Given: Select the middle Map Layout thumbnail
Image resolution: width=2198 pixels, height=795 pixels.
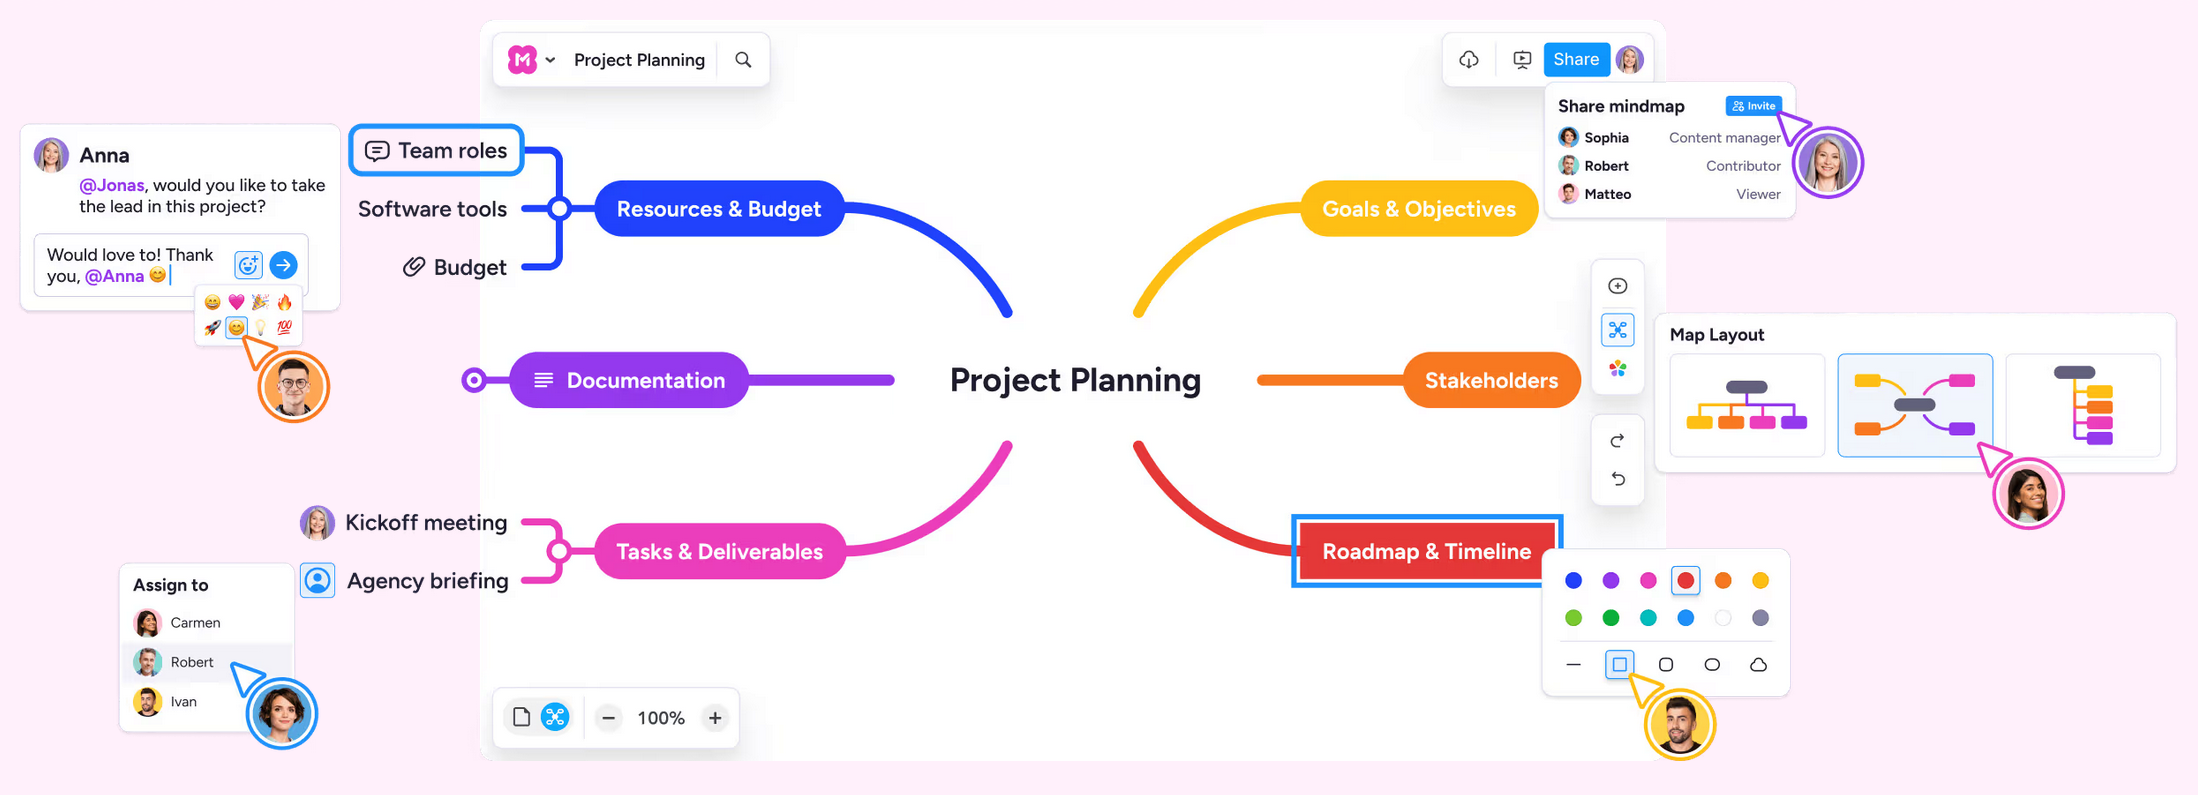Looking at the screenshot, I should (x=1915, y=405).
